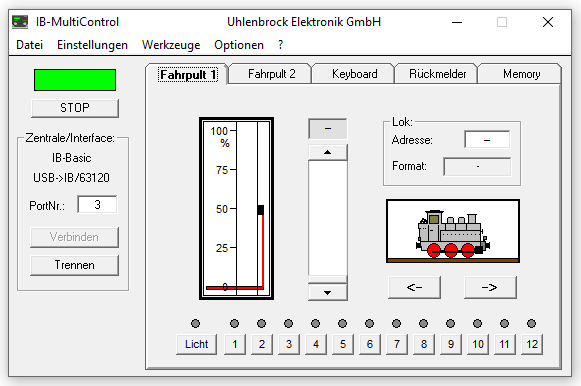Close the IB-MultiControl window

coord(548,22)
